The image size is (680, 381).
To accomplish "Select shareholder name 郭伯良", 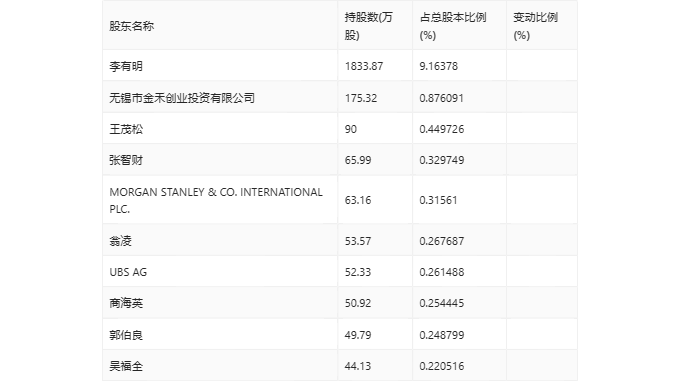I will [x=126, y=335].
